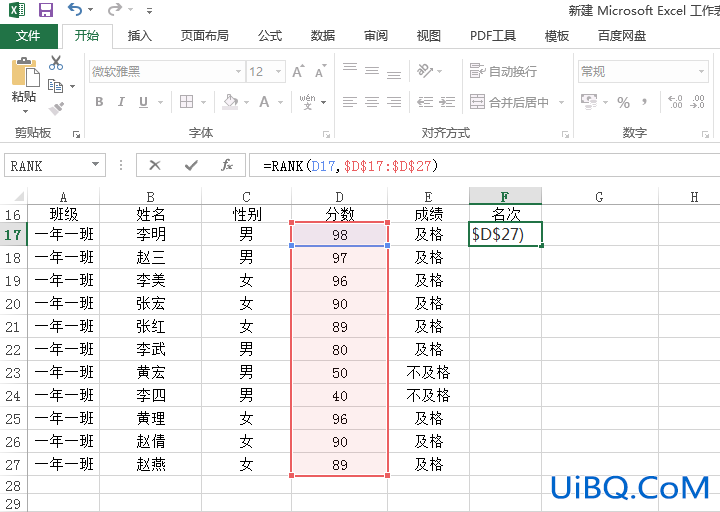Confirm the formula with checkmark
This screenshot has height=512, width=720.
[x=191, y=165]
